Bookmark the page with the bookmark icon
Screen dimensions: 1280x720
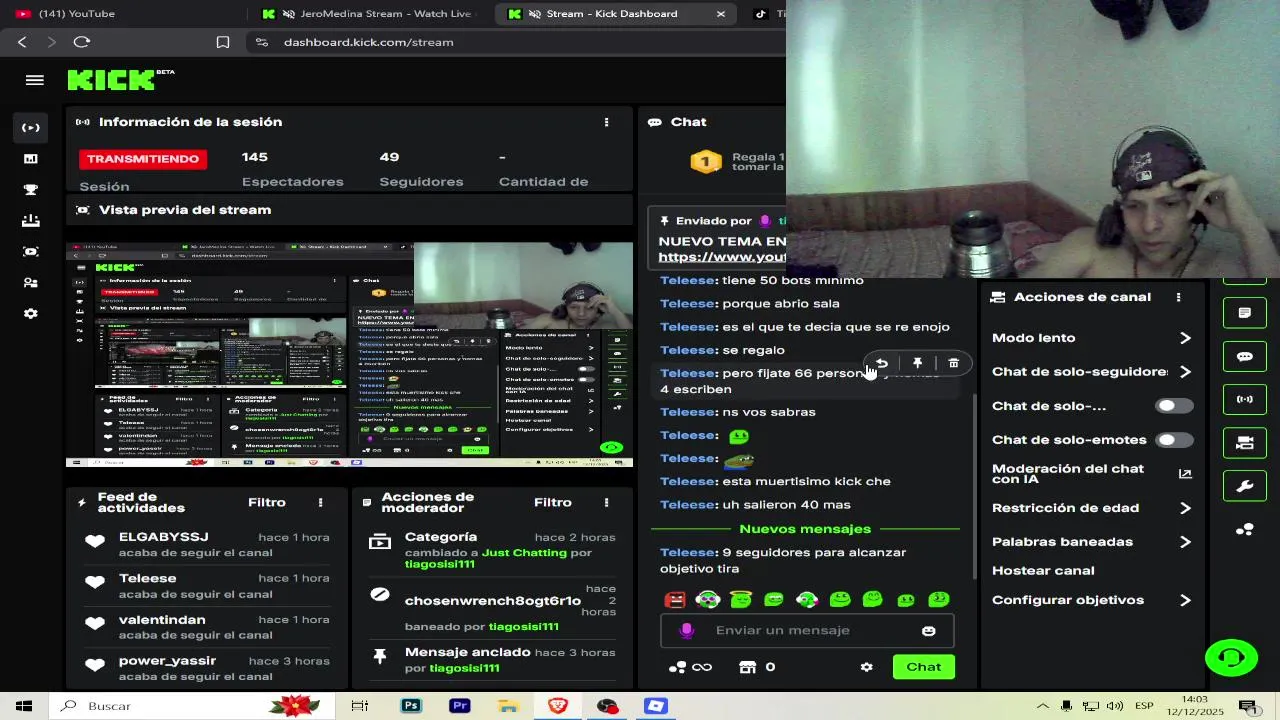pyautogui.click(x=223, y=42)
